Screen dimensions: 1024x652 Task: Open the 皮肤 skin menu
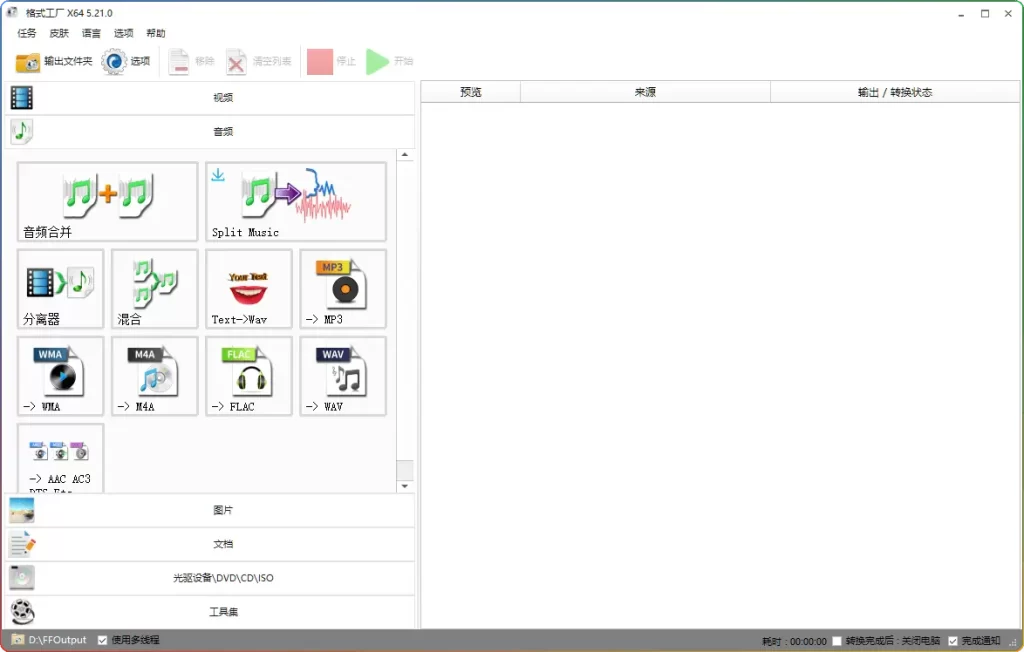click(59, 33)
